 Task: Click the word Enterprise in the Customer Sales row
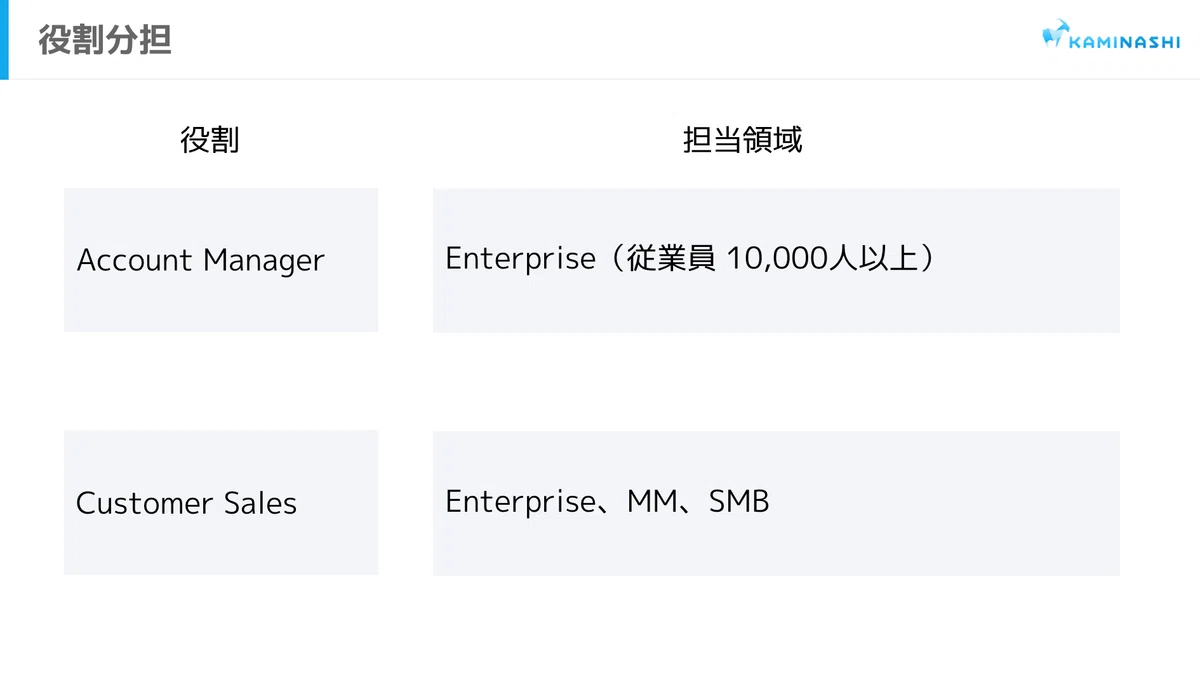tap(520, 501)
